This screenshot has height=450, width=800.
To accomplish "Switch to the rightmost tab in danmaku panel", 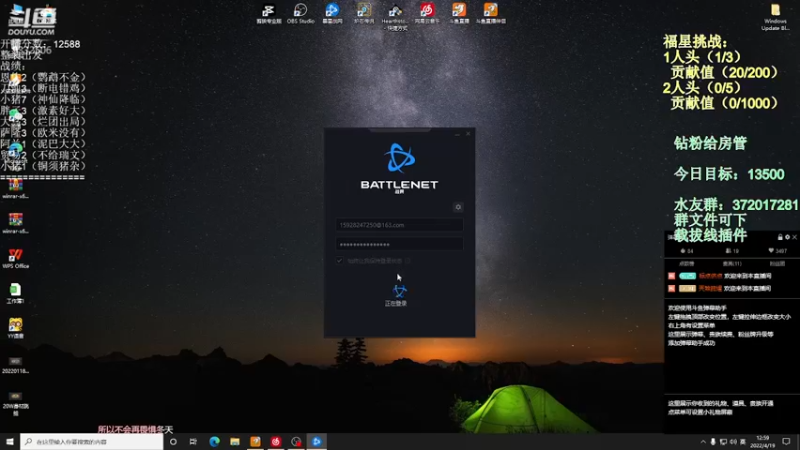I will click(777, 263).
